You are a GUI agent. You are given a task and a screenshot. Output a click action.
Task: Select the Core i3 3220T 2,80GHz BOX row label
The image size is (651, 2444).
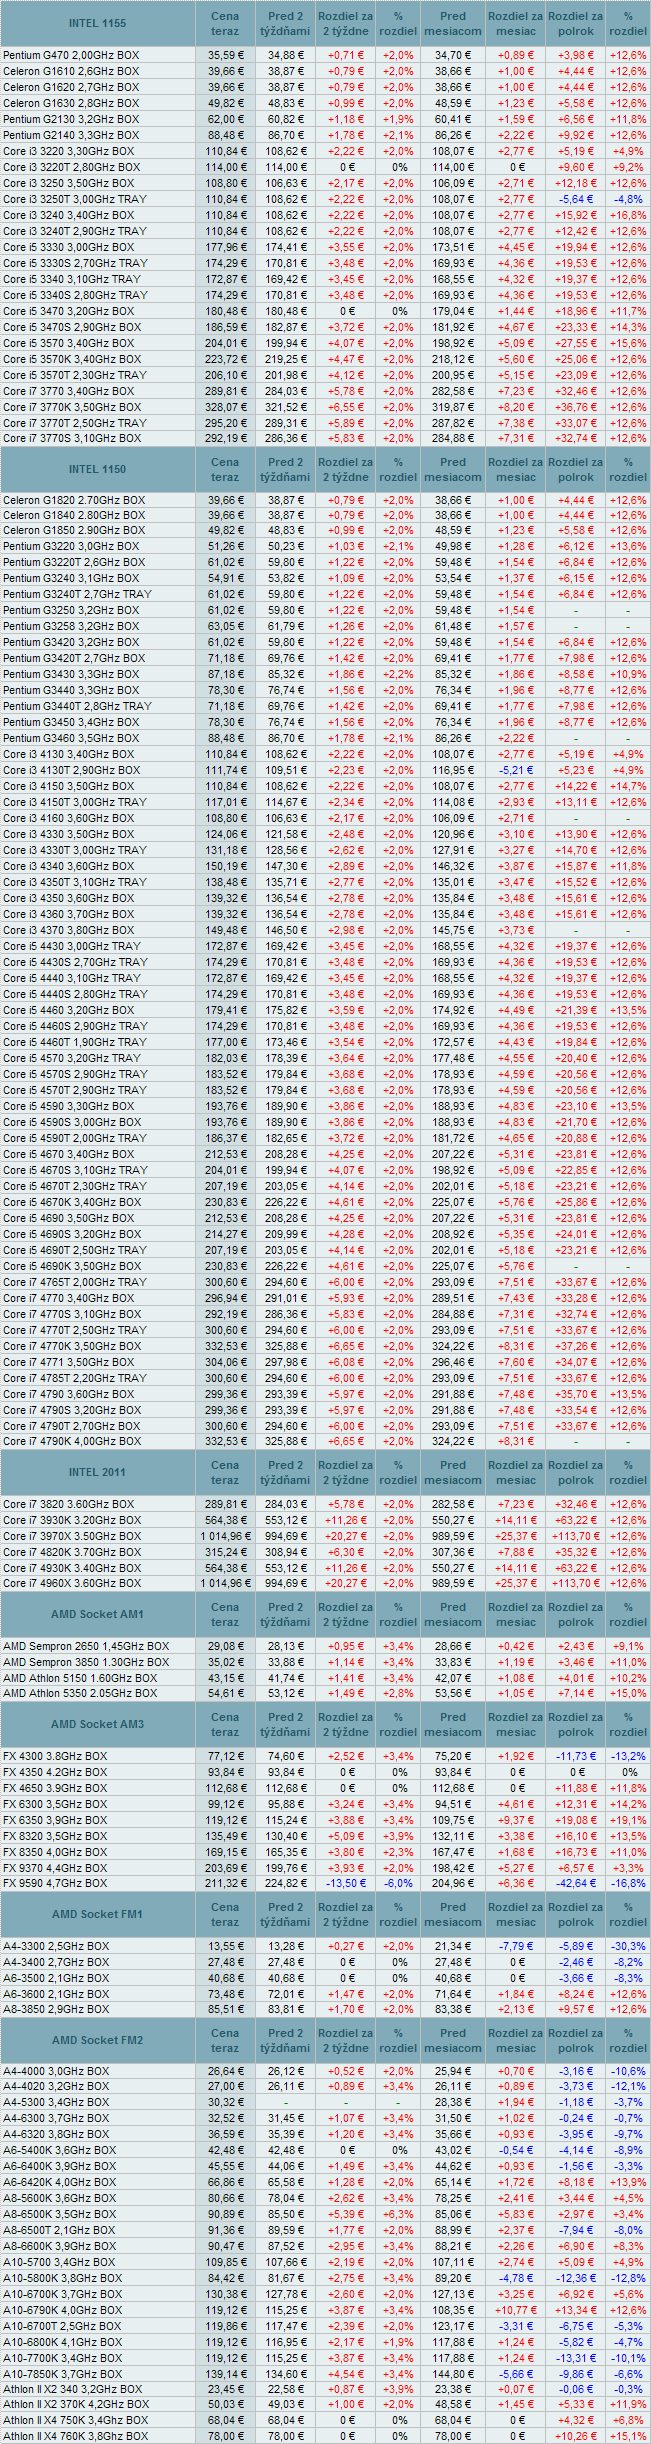(x=71, y=167)
